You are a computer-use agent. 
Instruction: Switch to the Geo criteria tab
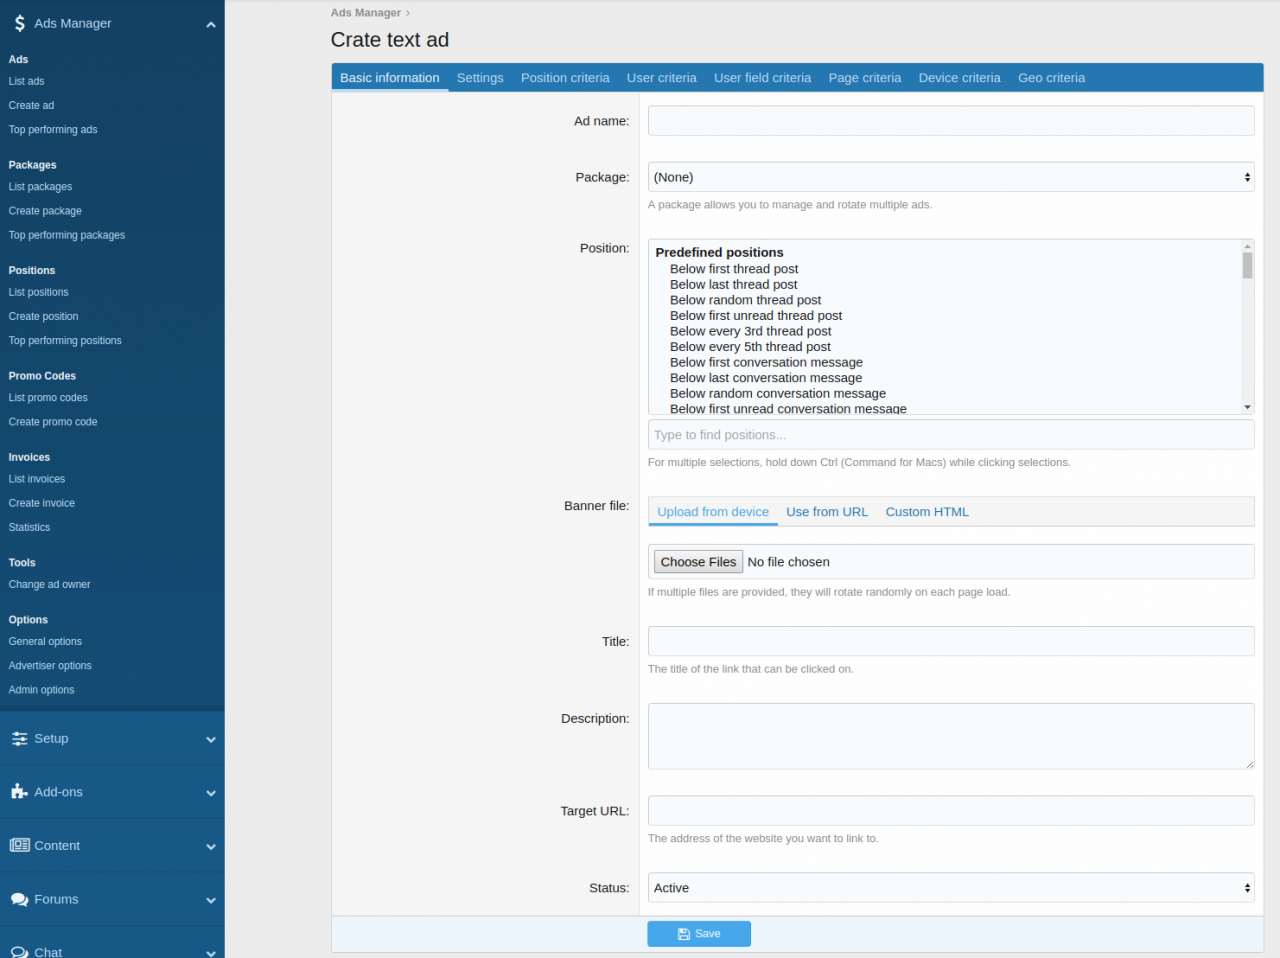click(1051, 77)
